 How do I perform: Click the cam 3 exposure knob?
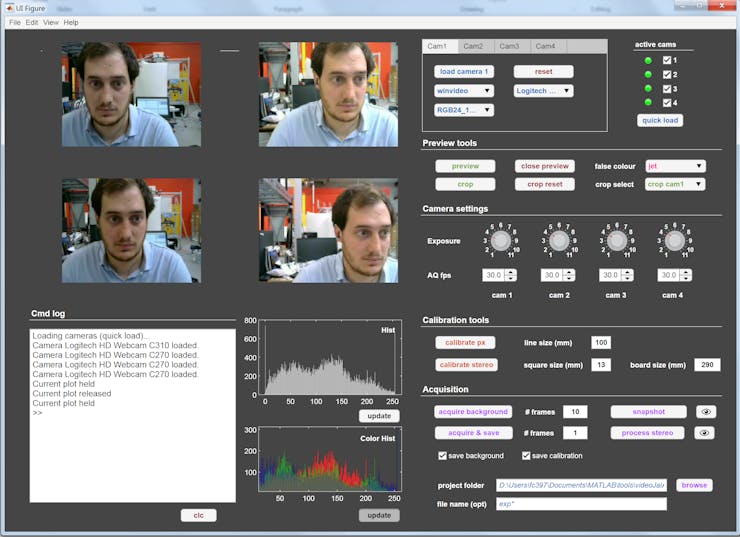point(616,241)
